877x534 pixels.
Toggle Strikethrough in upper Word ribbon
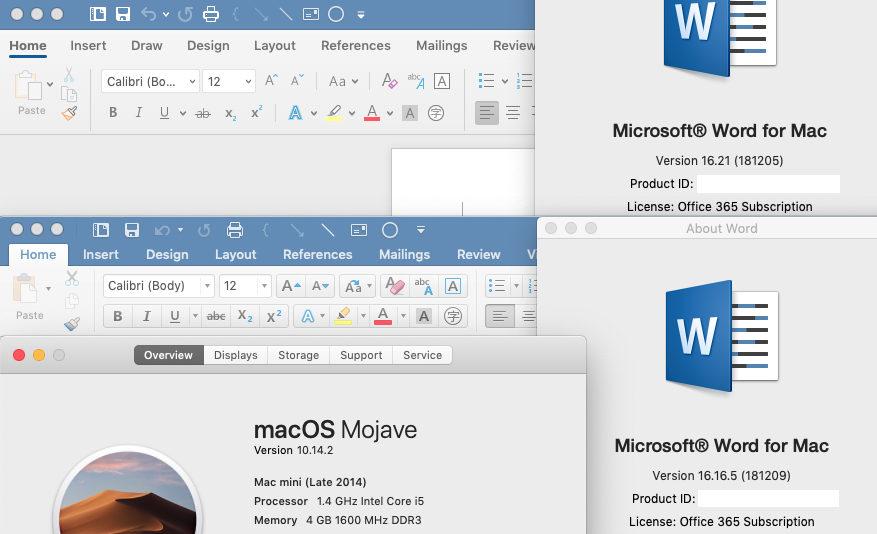[x=202, y=114]
